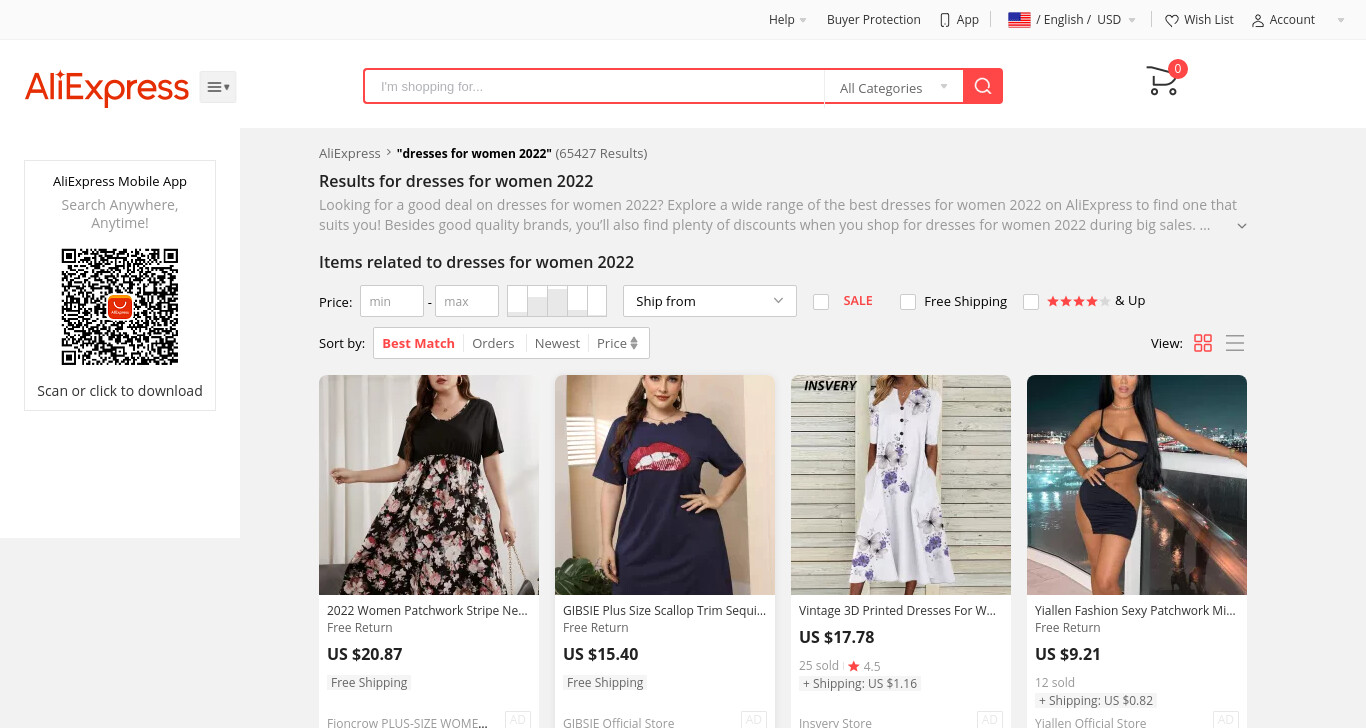
Task: Click Scan or click to download
Action: point(120,391)
